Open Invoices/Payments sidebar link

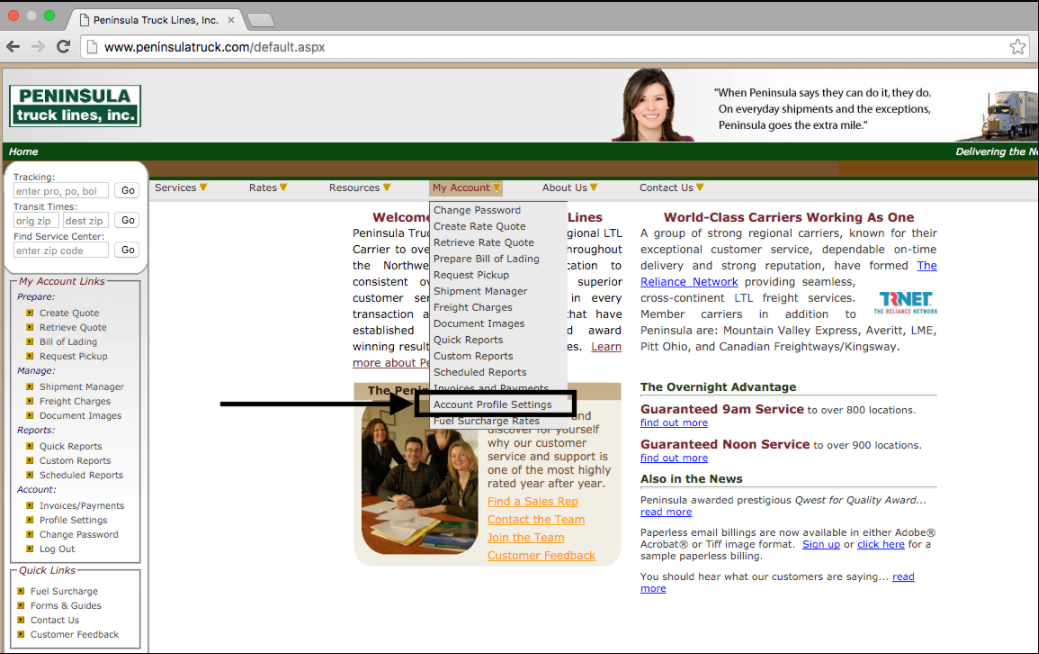(82, 505)
